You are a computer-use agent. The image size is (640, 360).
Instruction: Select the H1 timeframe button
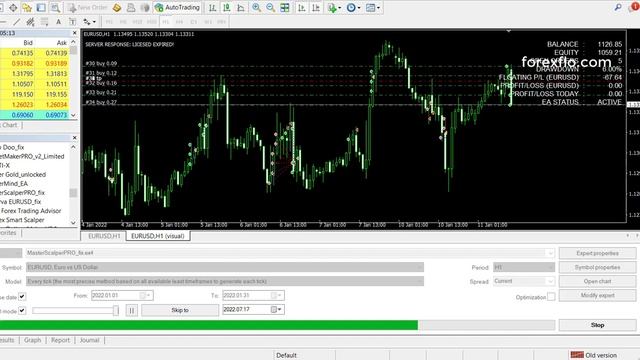point(165,22)
